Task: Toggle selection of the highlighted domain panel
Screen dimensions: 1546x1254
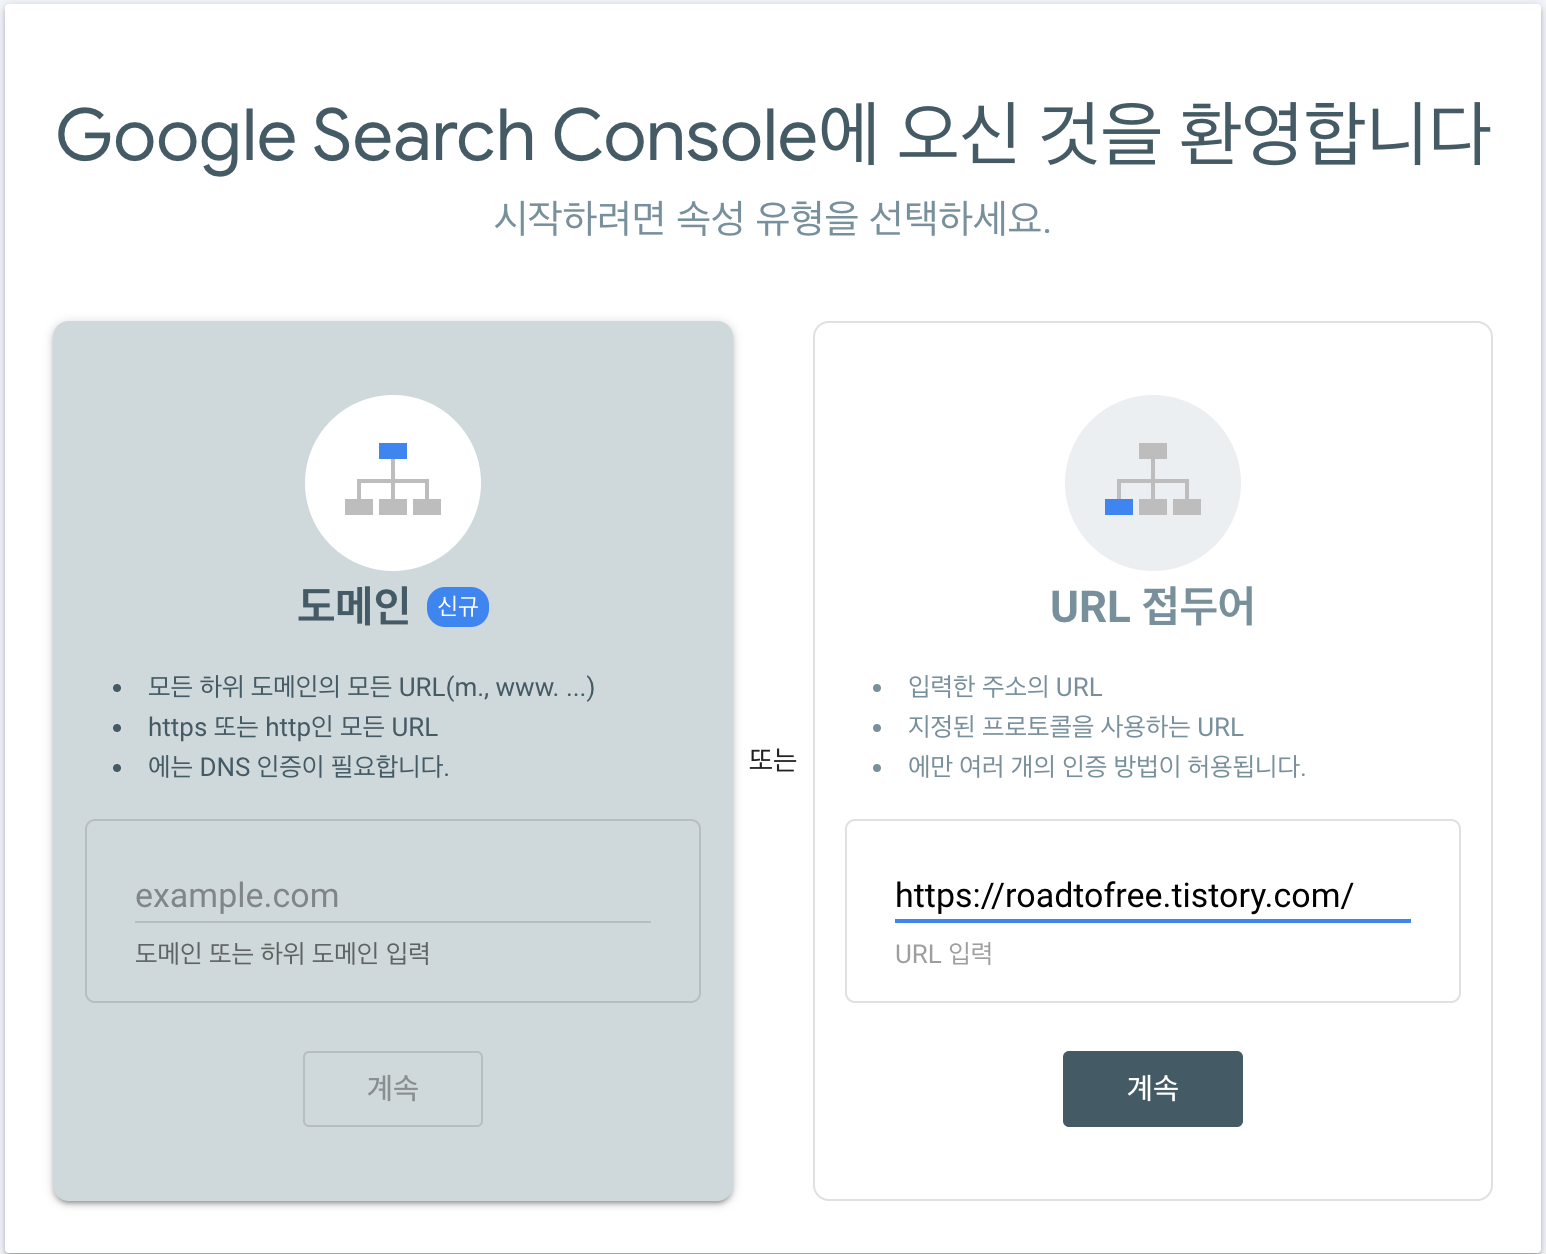Action: (x=392, y=760)
